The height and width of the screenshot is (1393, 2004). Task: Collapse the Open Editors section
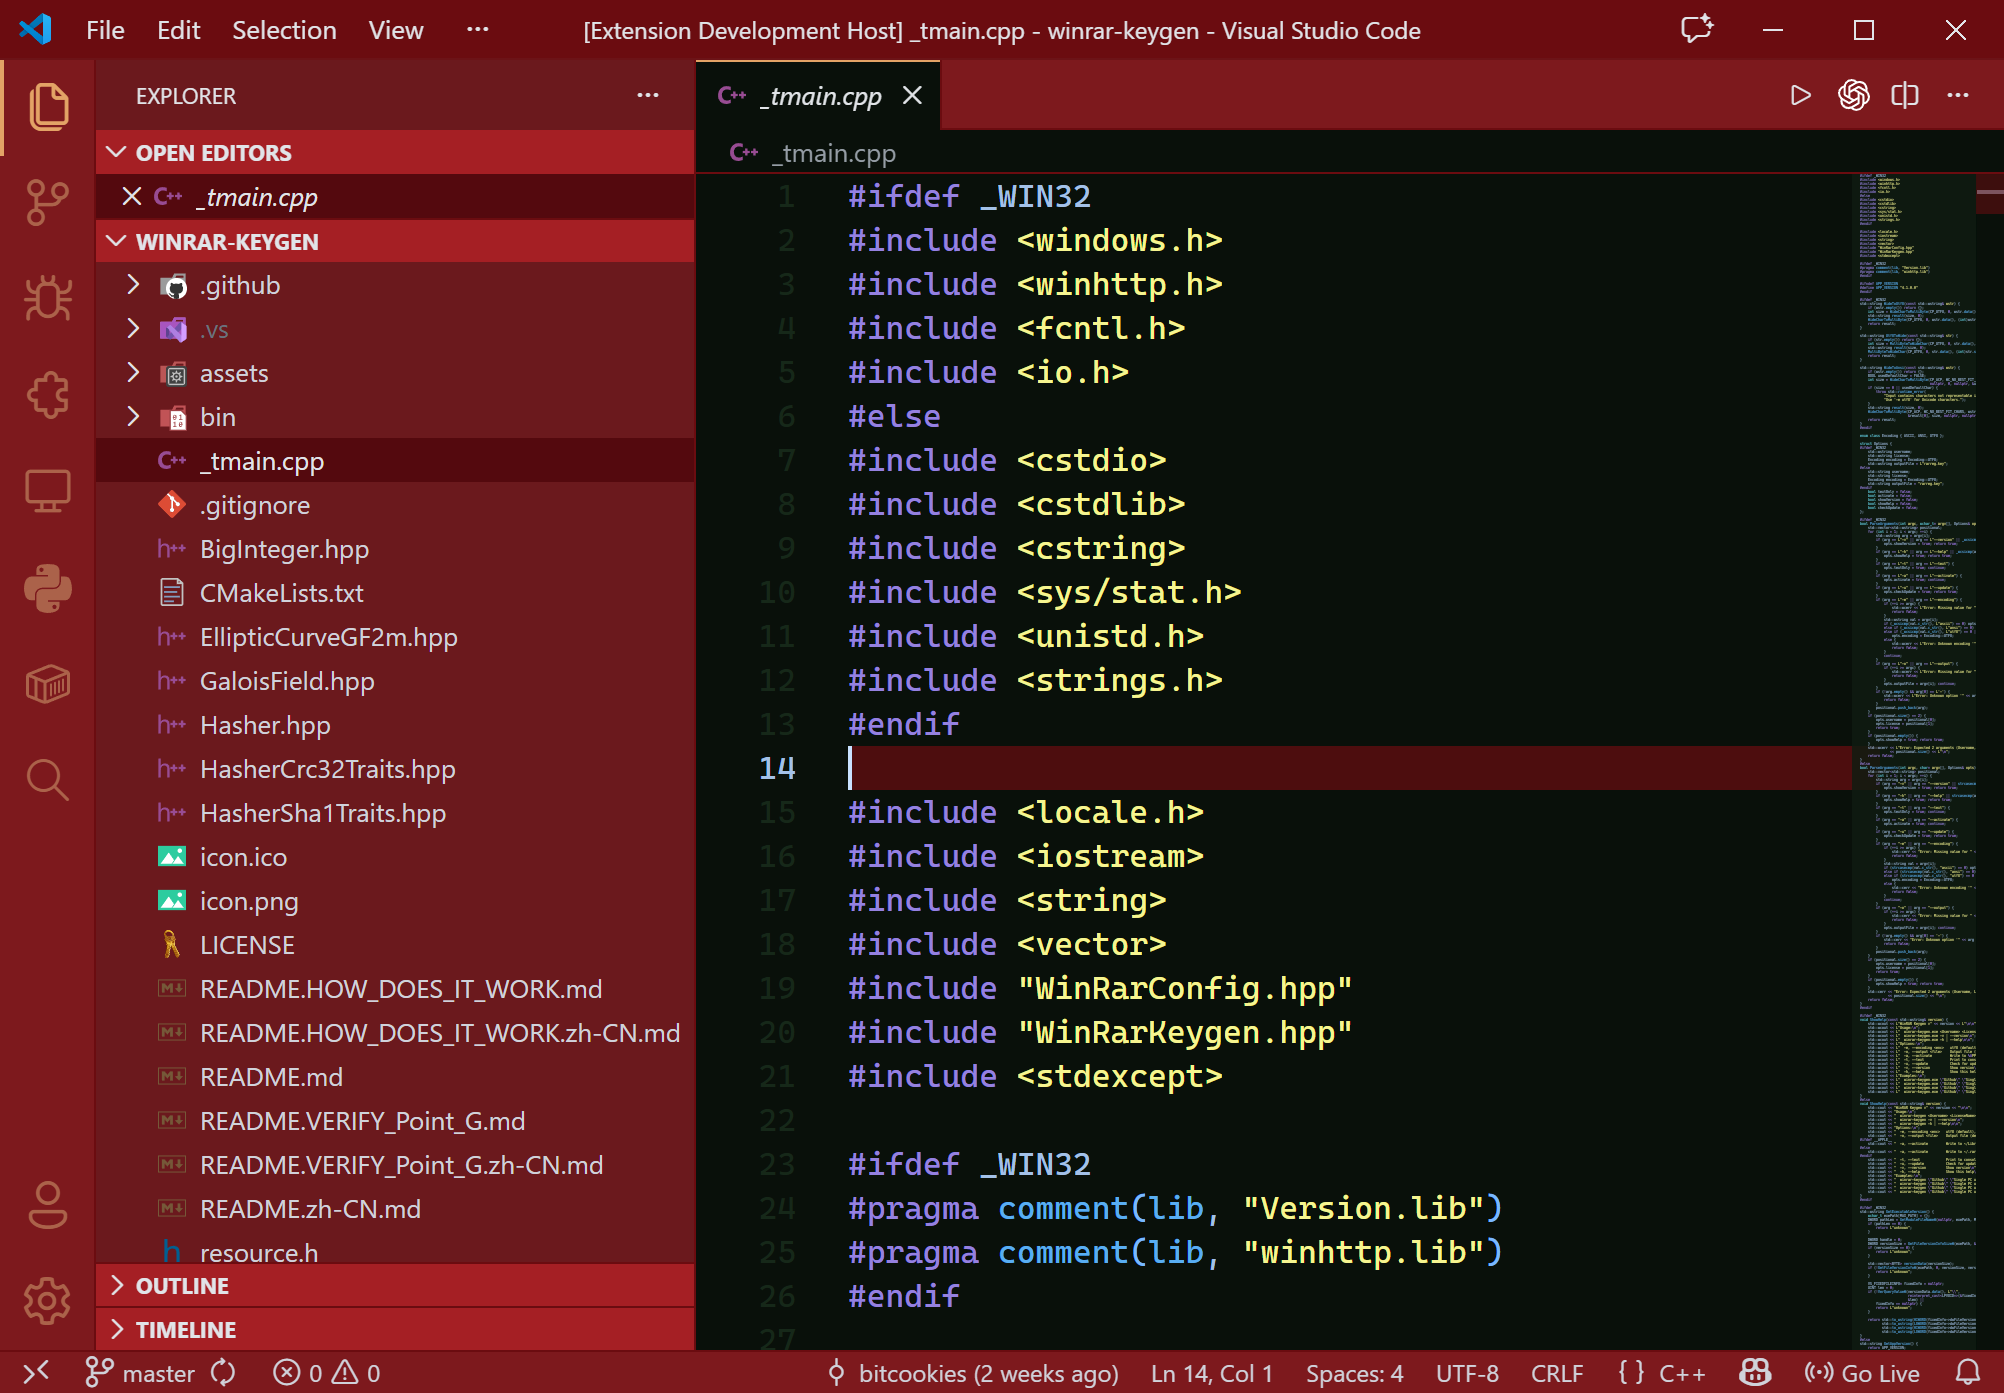(396, 152)
